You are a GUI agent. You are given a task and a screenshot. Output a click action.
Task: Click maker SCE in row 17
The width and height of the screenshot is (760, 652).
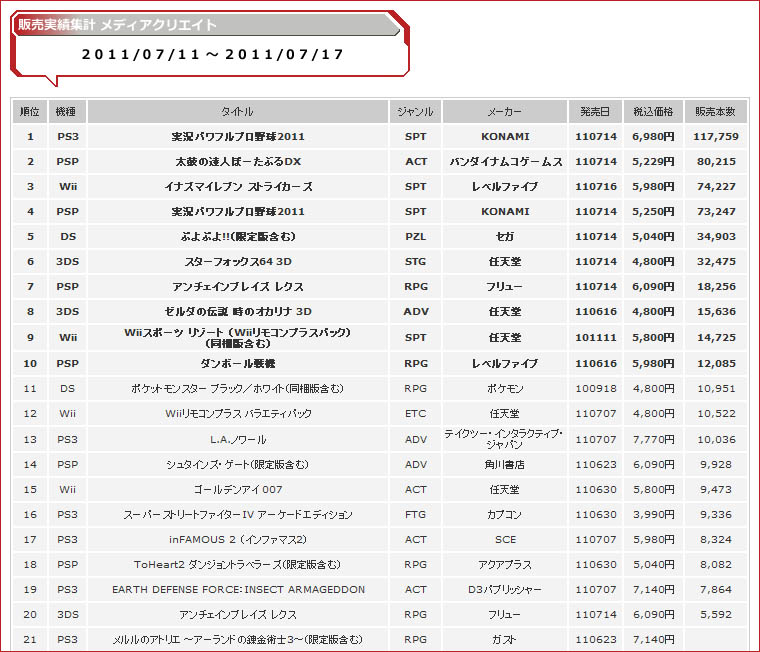click(505, 540)
